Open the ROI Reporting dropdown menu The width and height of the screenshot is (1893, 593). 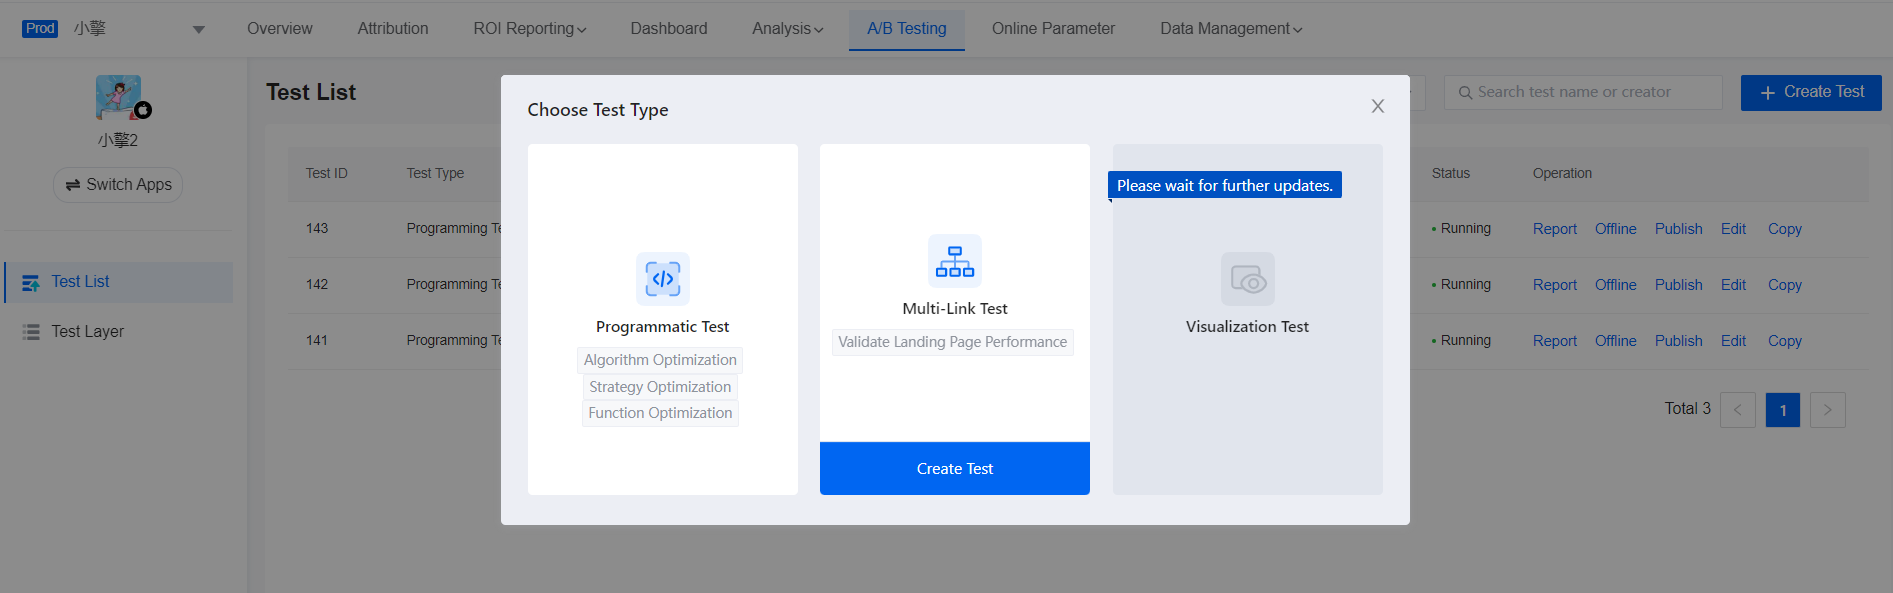coord(530,29)
